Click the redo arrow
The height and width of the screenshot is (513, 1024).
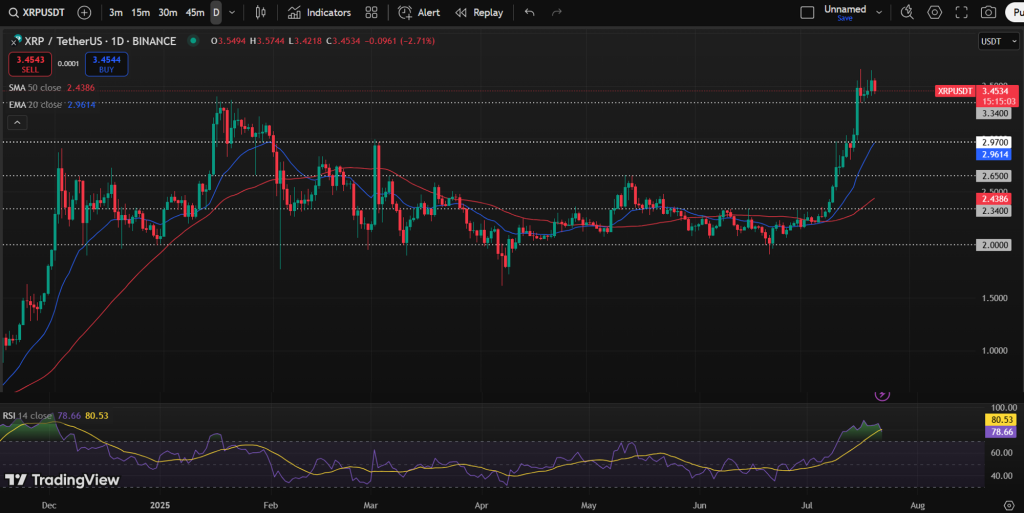[x=556, y=12]
